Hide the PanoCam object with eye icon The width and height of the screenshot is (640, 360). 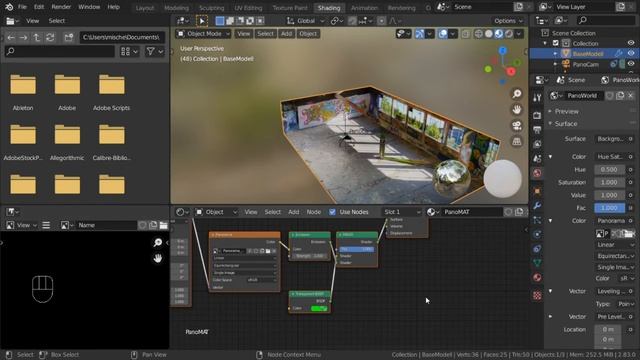pyautogui.click(x=631, y=64)
